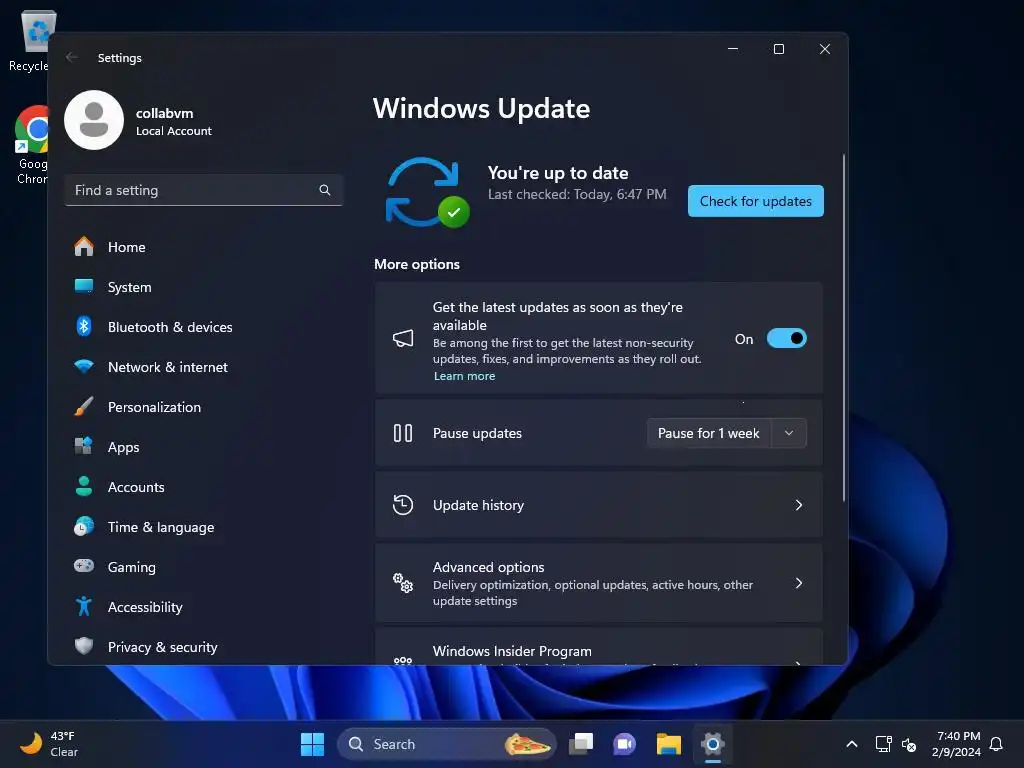The width and height of the screenshot is (1024, 768).
Task: Click the System monitor icon
Action: coord(84,286)
